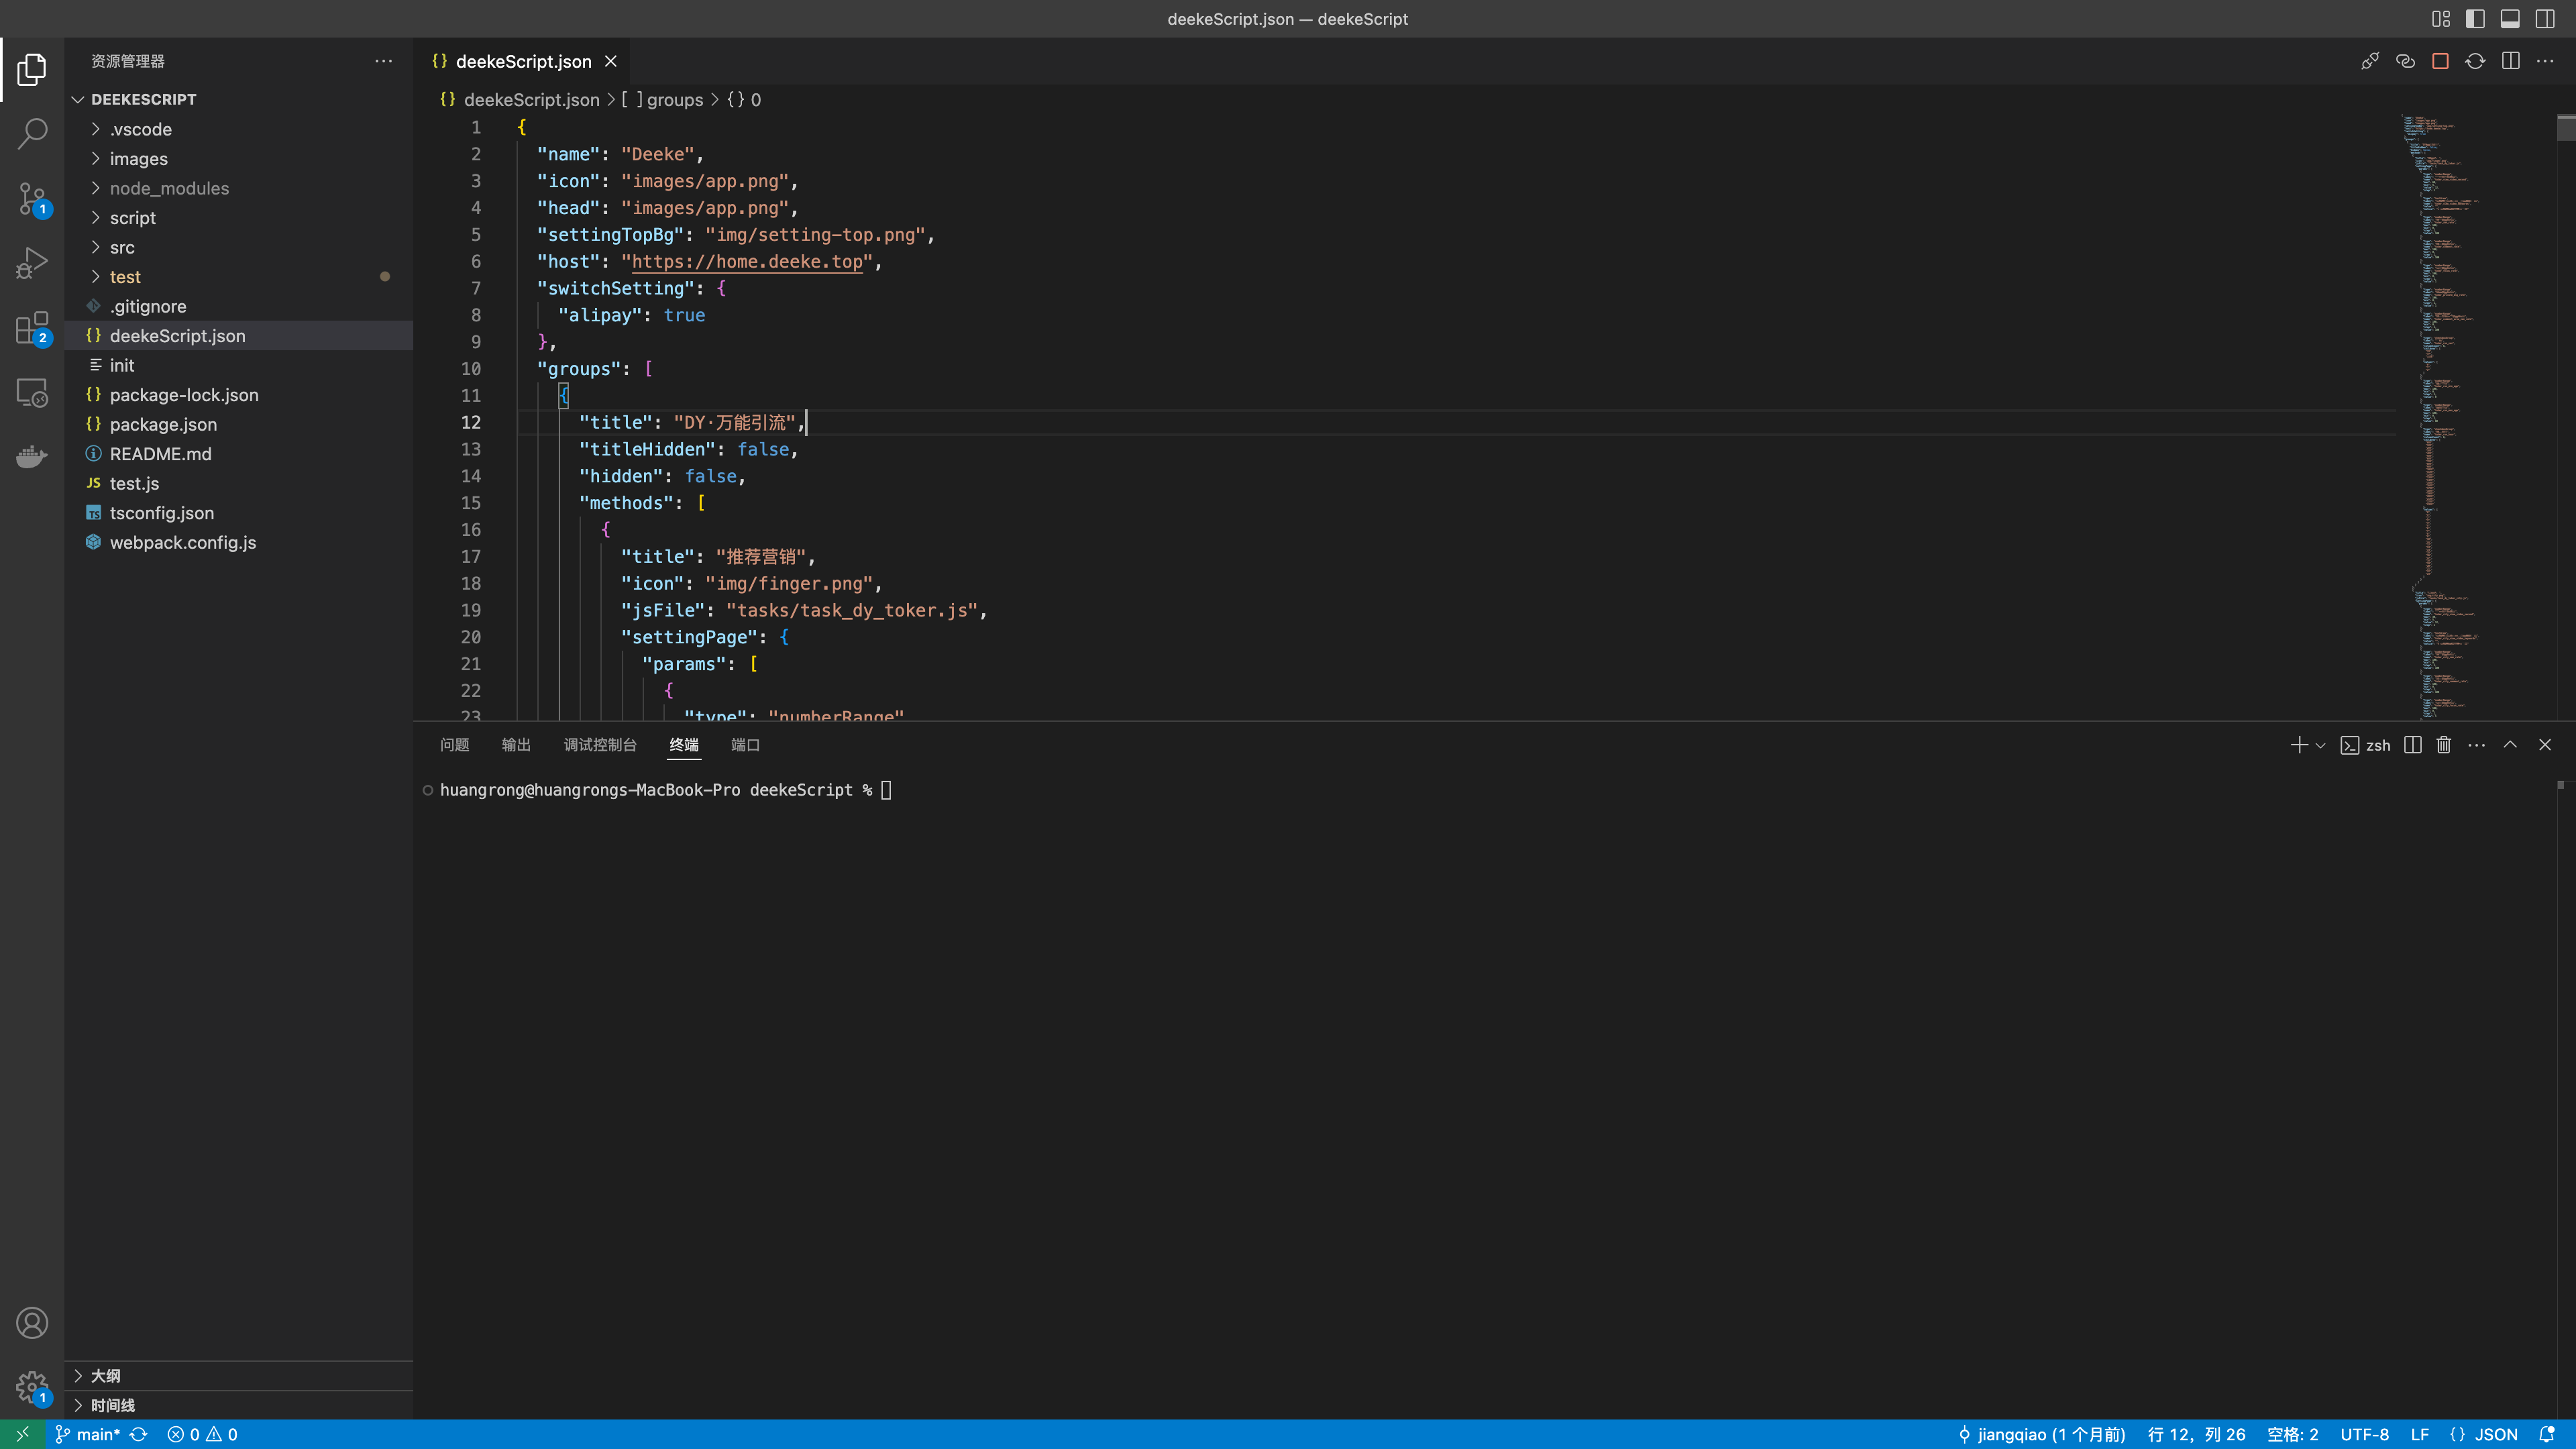Open the Source Control view
The height and width of the screenshot is (1449, 2576).
click(32, 198)
